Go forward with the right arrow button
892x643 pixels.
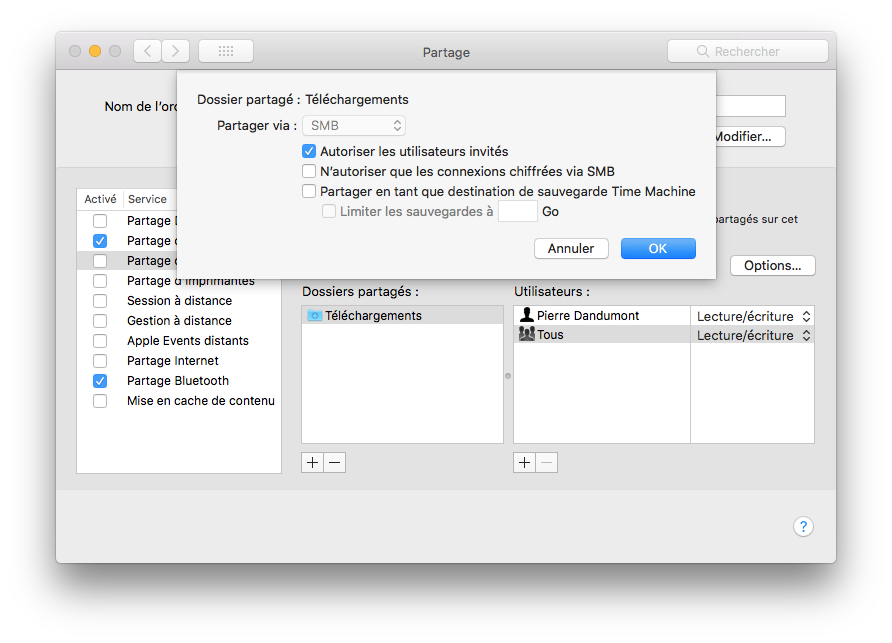point(175,51)
